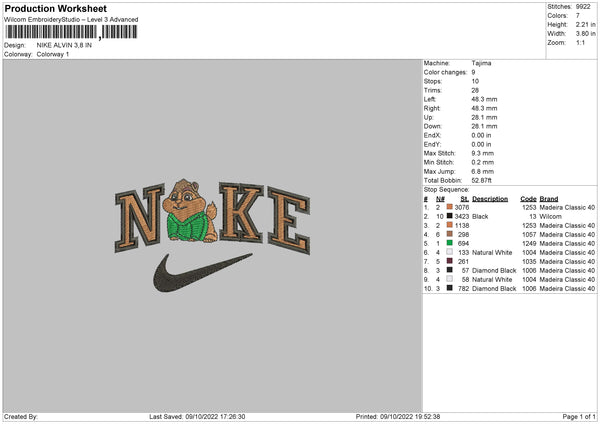
Task: Click the black Nike swoosh in the preview
Action: 202,272
